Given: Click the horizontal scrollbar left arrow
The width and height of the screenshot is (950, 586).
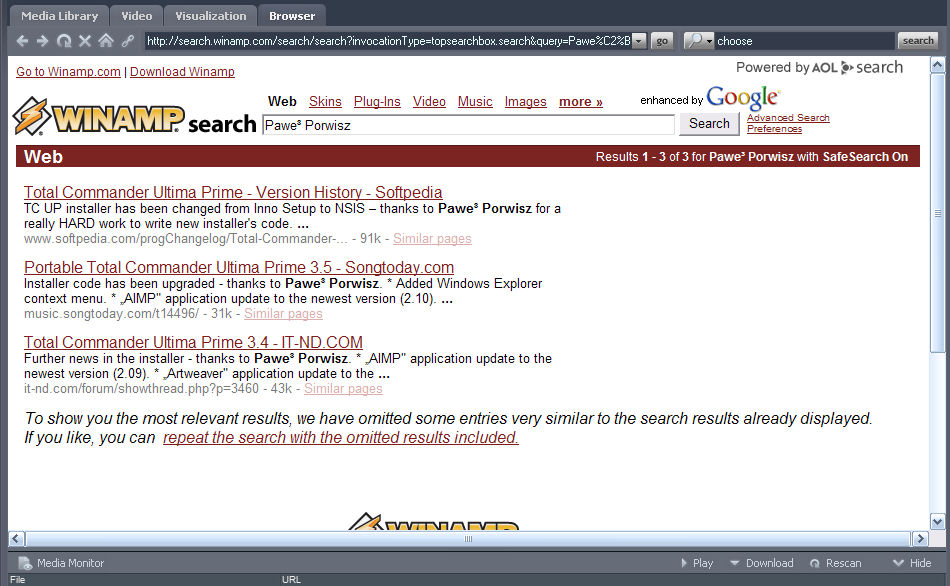Looking at the screenshot, I should click(x=16, y=539).
